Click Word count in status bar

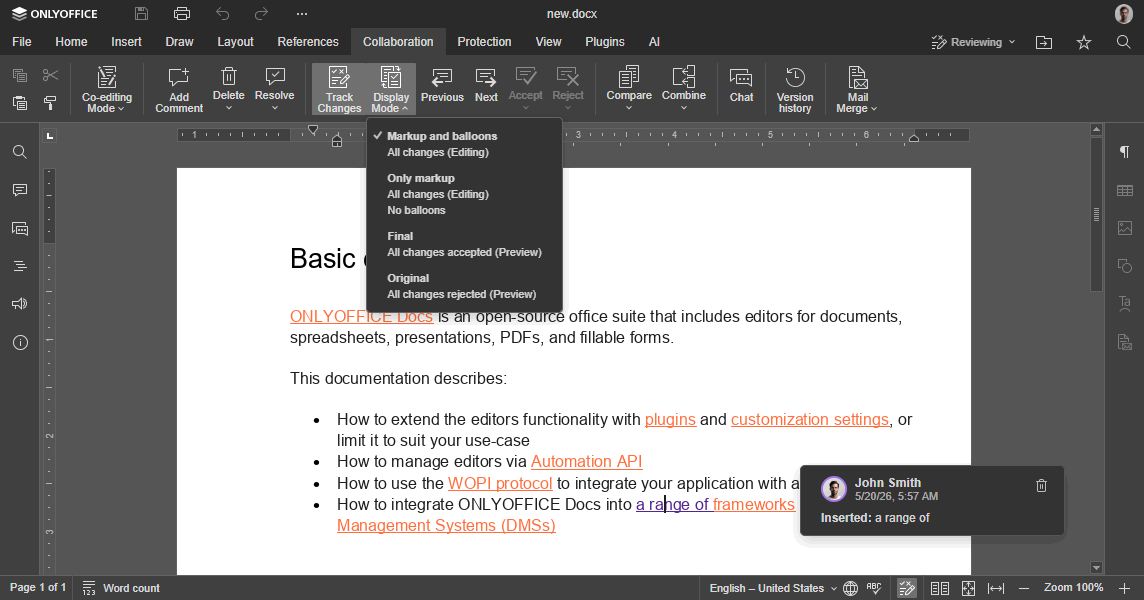click(121, 588)
